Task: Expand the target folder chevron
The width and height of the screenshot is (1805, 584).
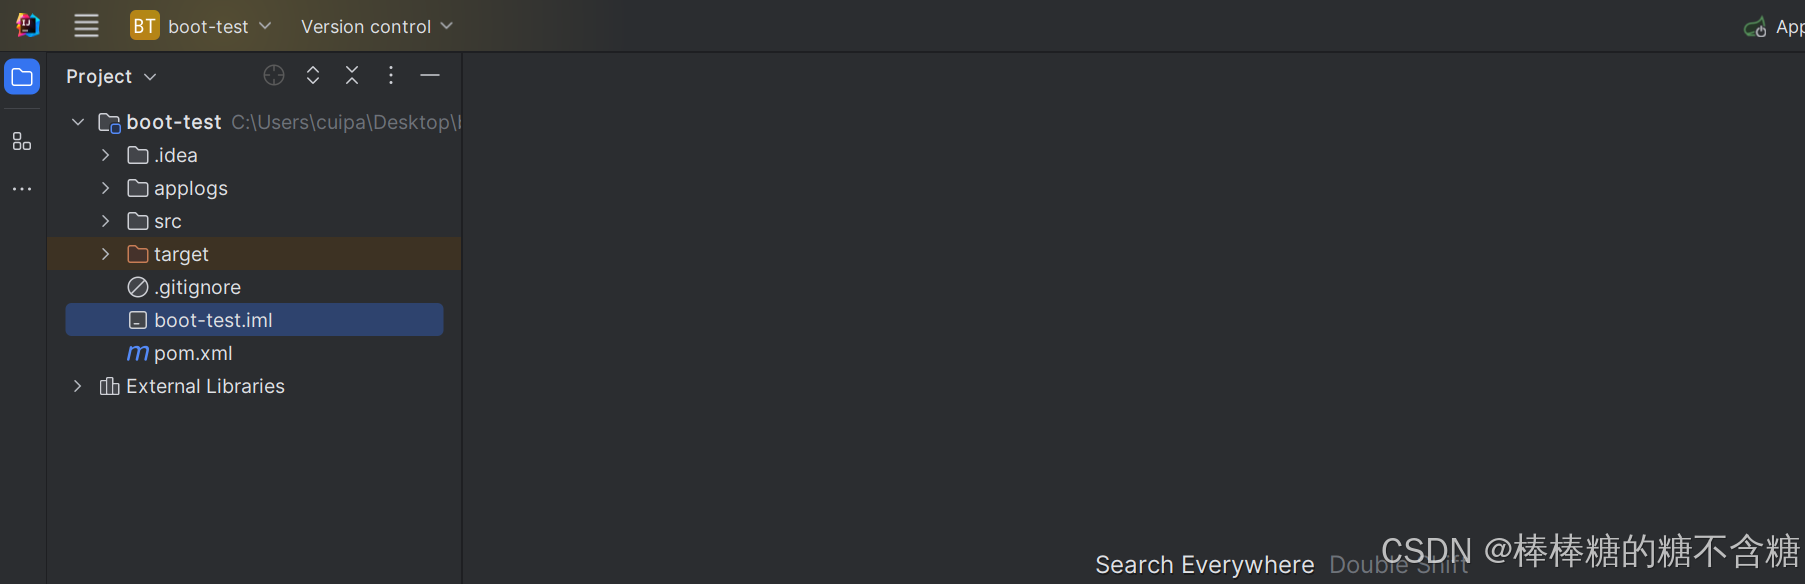Action: (105, 254)
